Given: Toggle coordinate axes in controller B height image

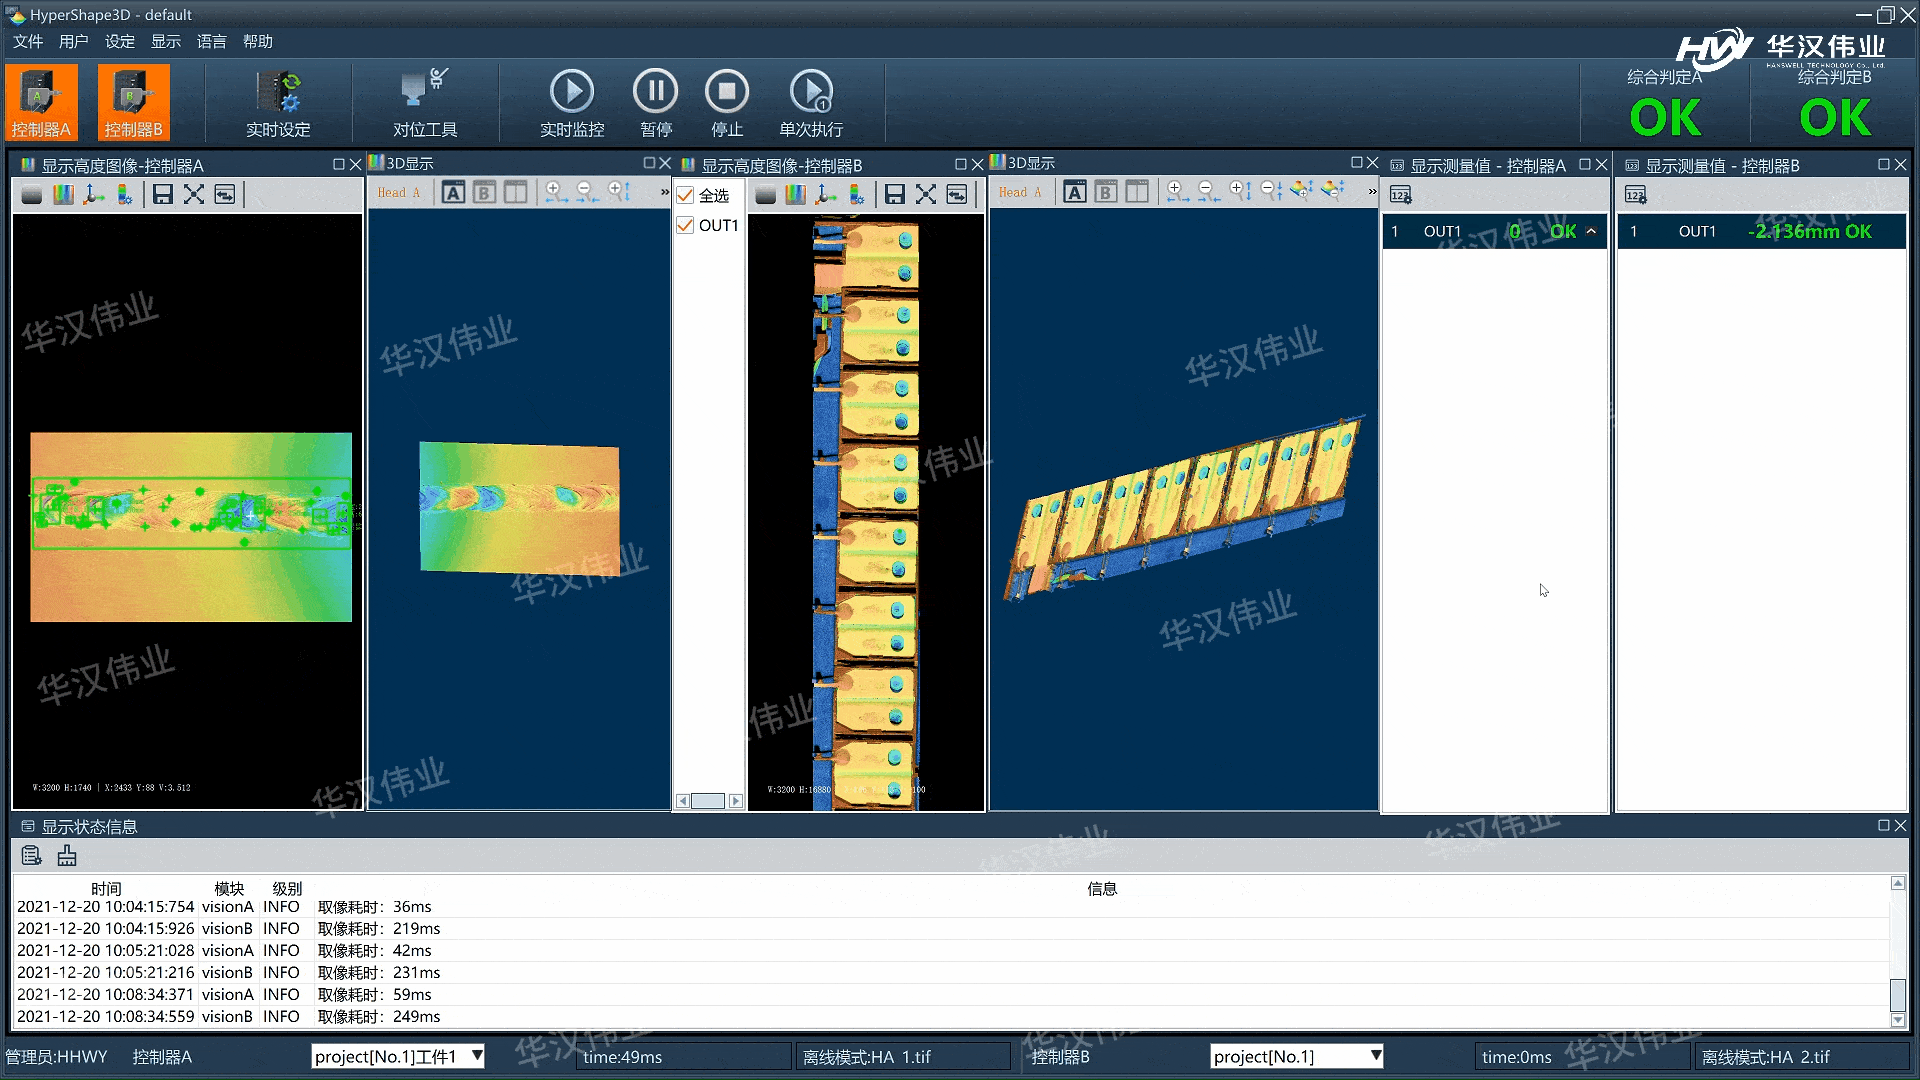Looking at the screenshot, I should (x=826, y=194).
